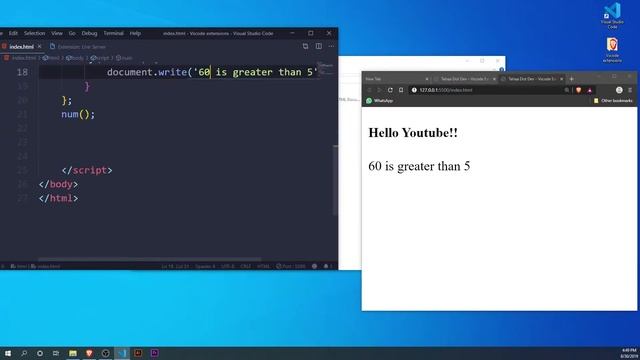The width and height of the screenshot is (640, 360).
Task: Open the Brave Rewards triangle icon
Action: (x=590, y=90)
